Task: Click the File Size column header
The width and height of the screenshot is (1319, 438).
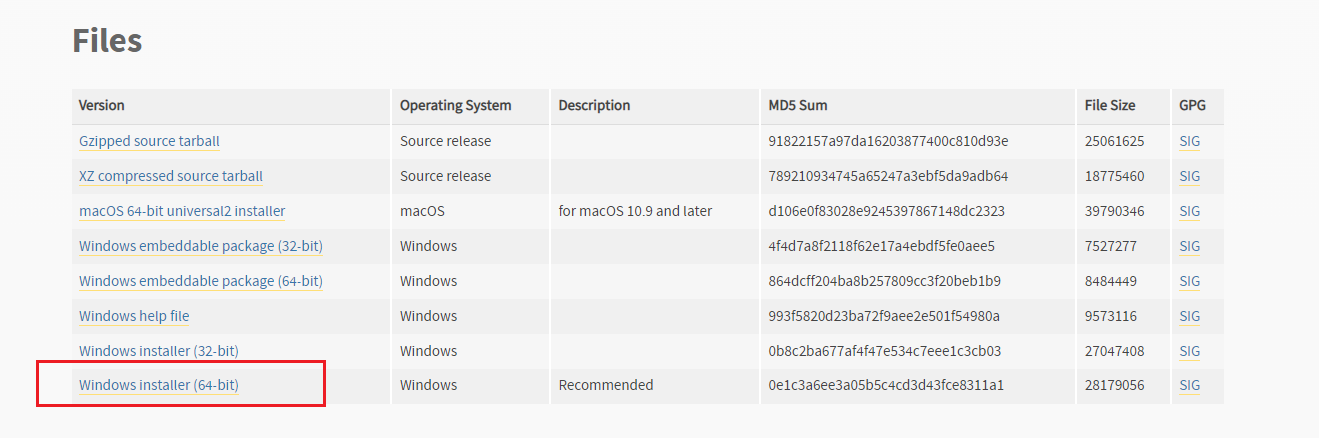Action: click(x=1109, y=105)
